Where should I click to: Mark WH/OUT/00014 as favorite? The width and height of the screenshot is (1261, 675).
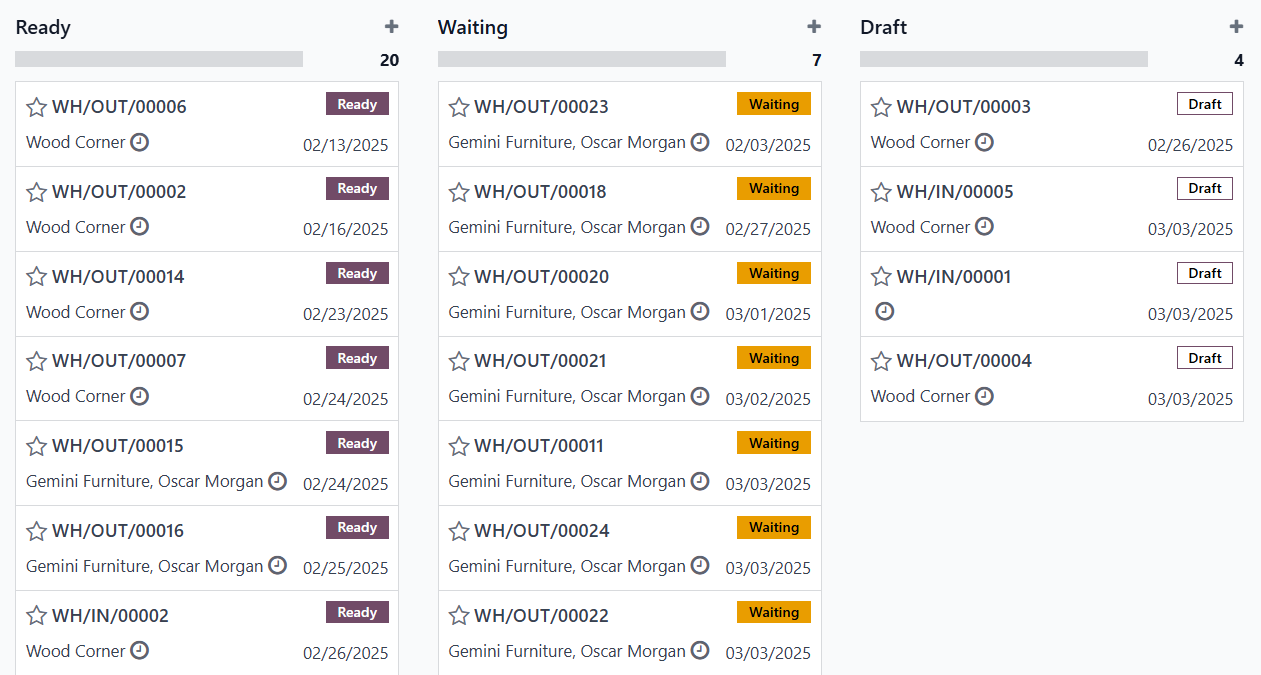click(x=37, y=277)
